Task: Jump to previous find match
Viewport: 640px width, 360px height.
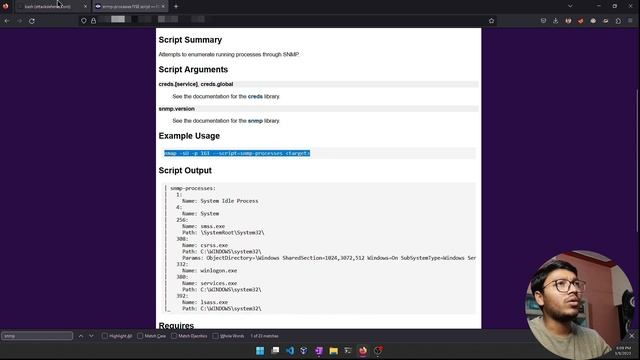Action: coord(81,336)
